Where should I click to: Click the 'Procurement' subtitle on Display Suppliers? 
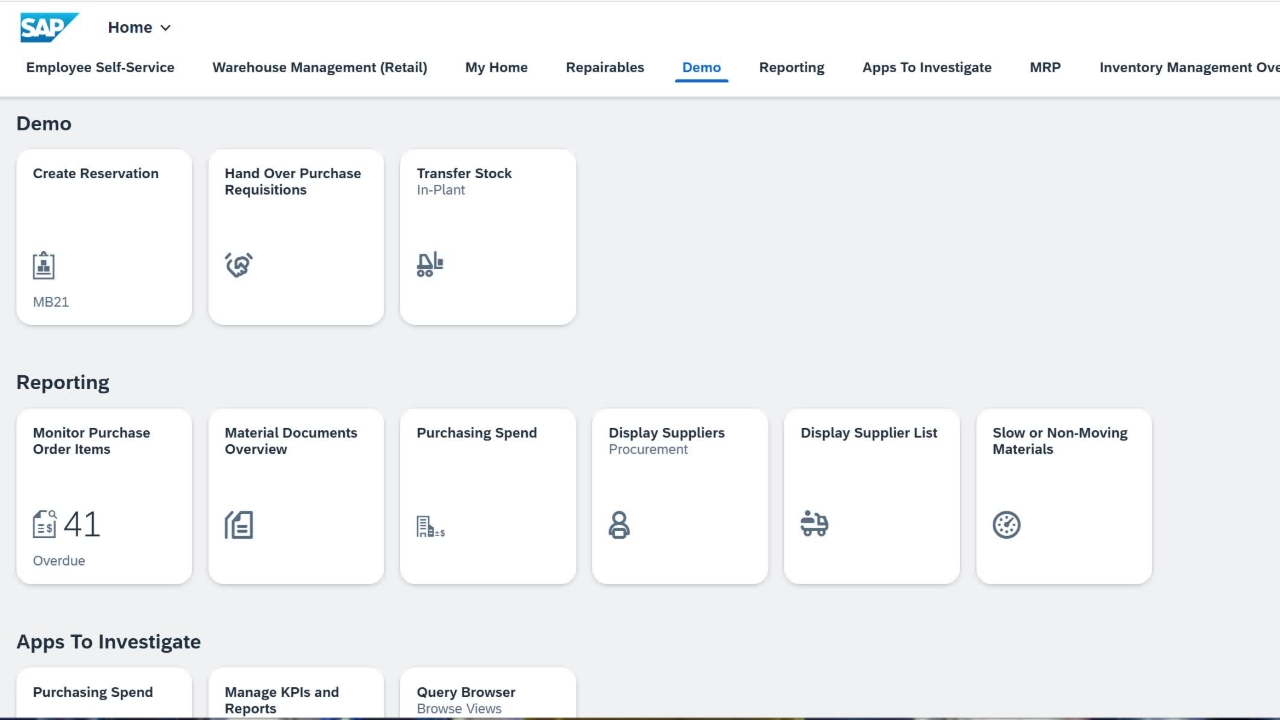648,450
